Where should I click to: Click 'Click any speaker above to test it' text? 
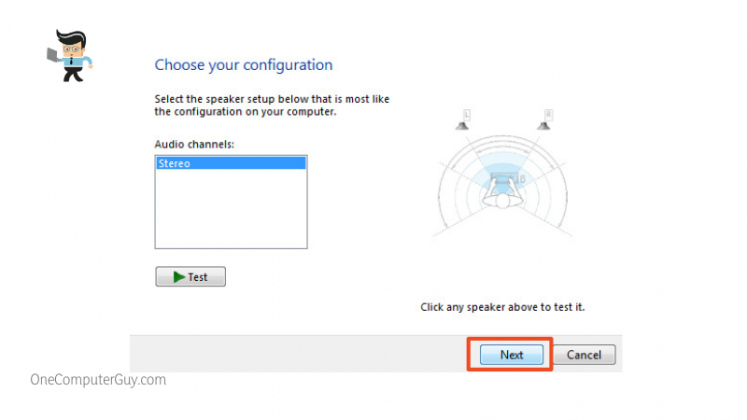[502, 307]
